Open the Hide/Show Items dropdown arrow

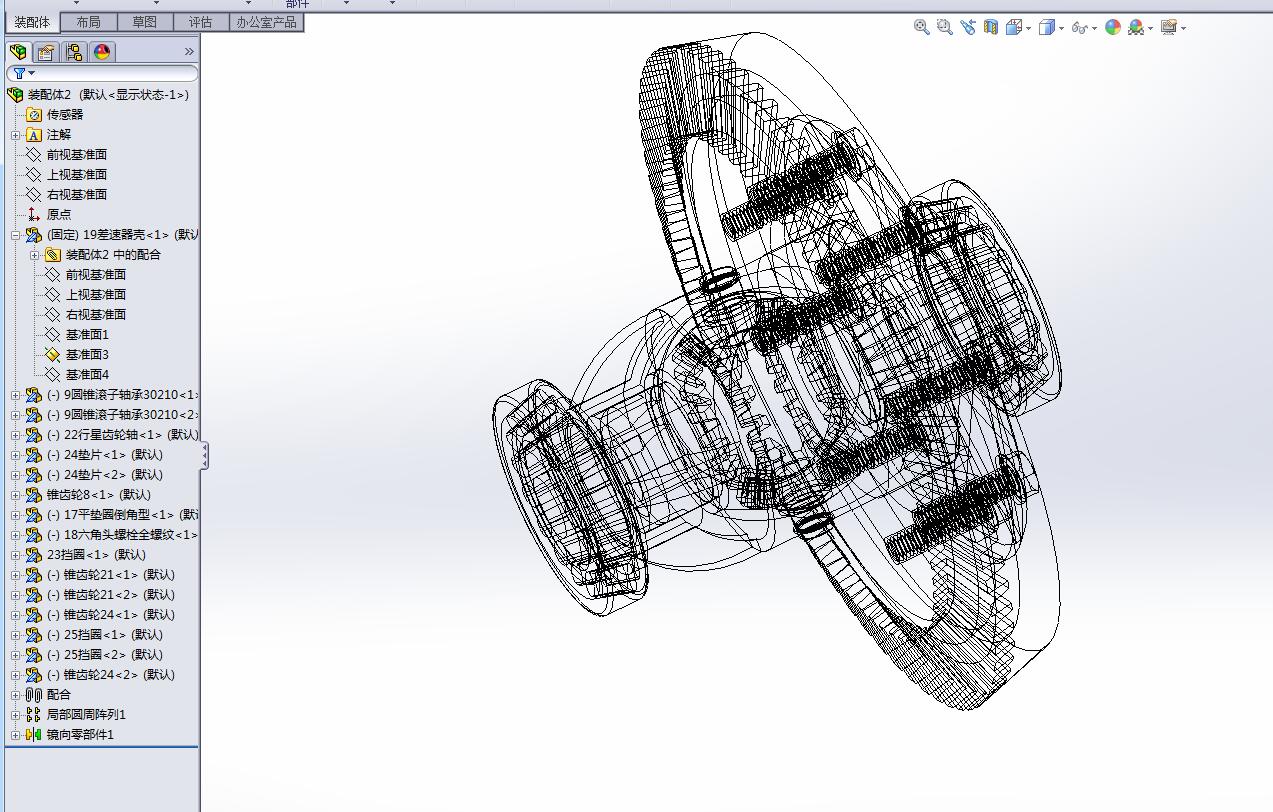tap(1094, 29)
